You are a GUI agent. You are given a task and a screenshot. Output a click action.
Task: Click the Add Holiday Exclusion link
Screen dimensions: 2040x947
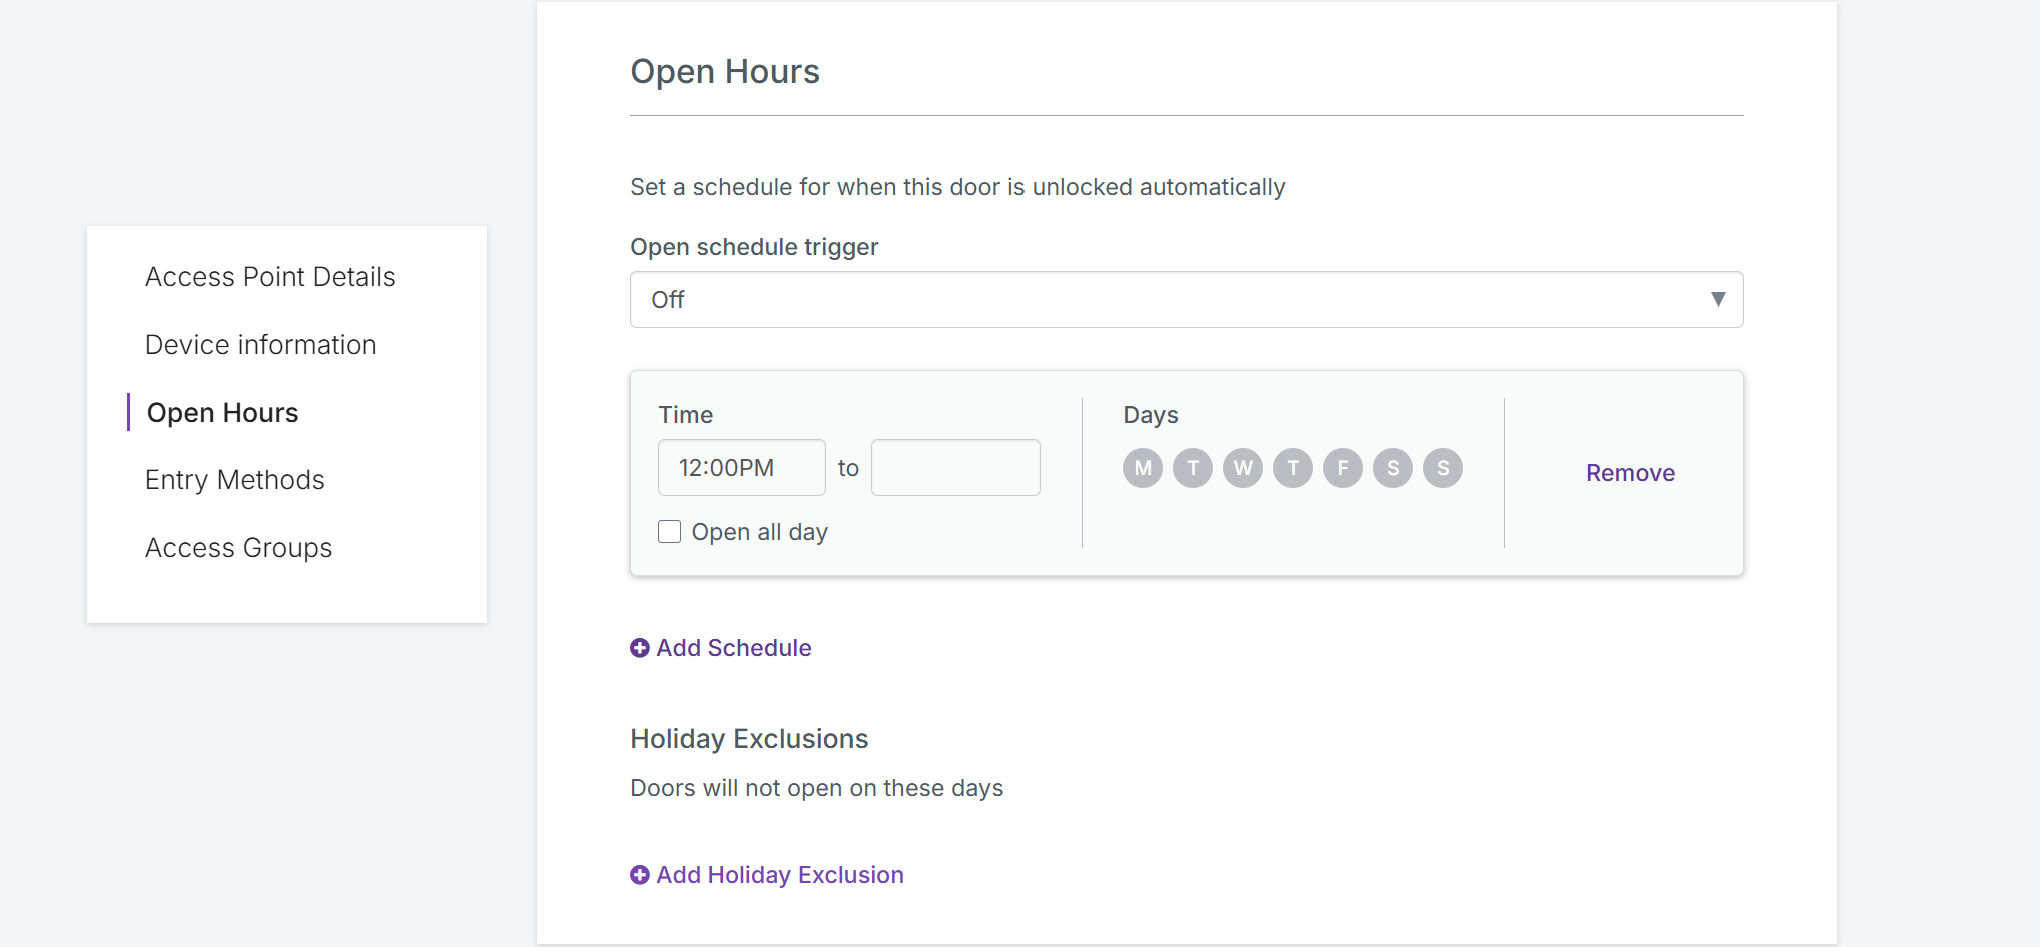[779, 875]
